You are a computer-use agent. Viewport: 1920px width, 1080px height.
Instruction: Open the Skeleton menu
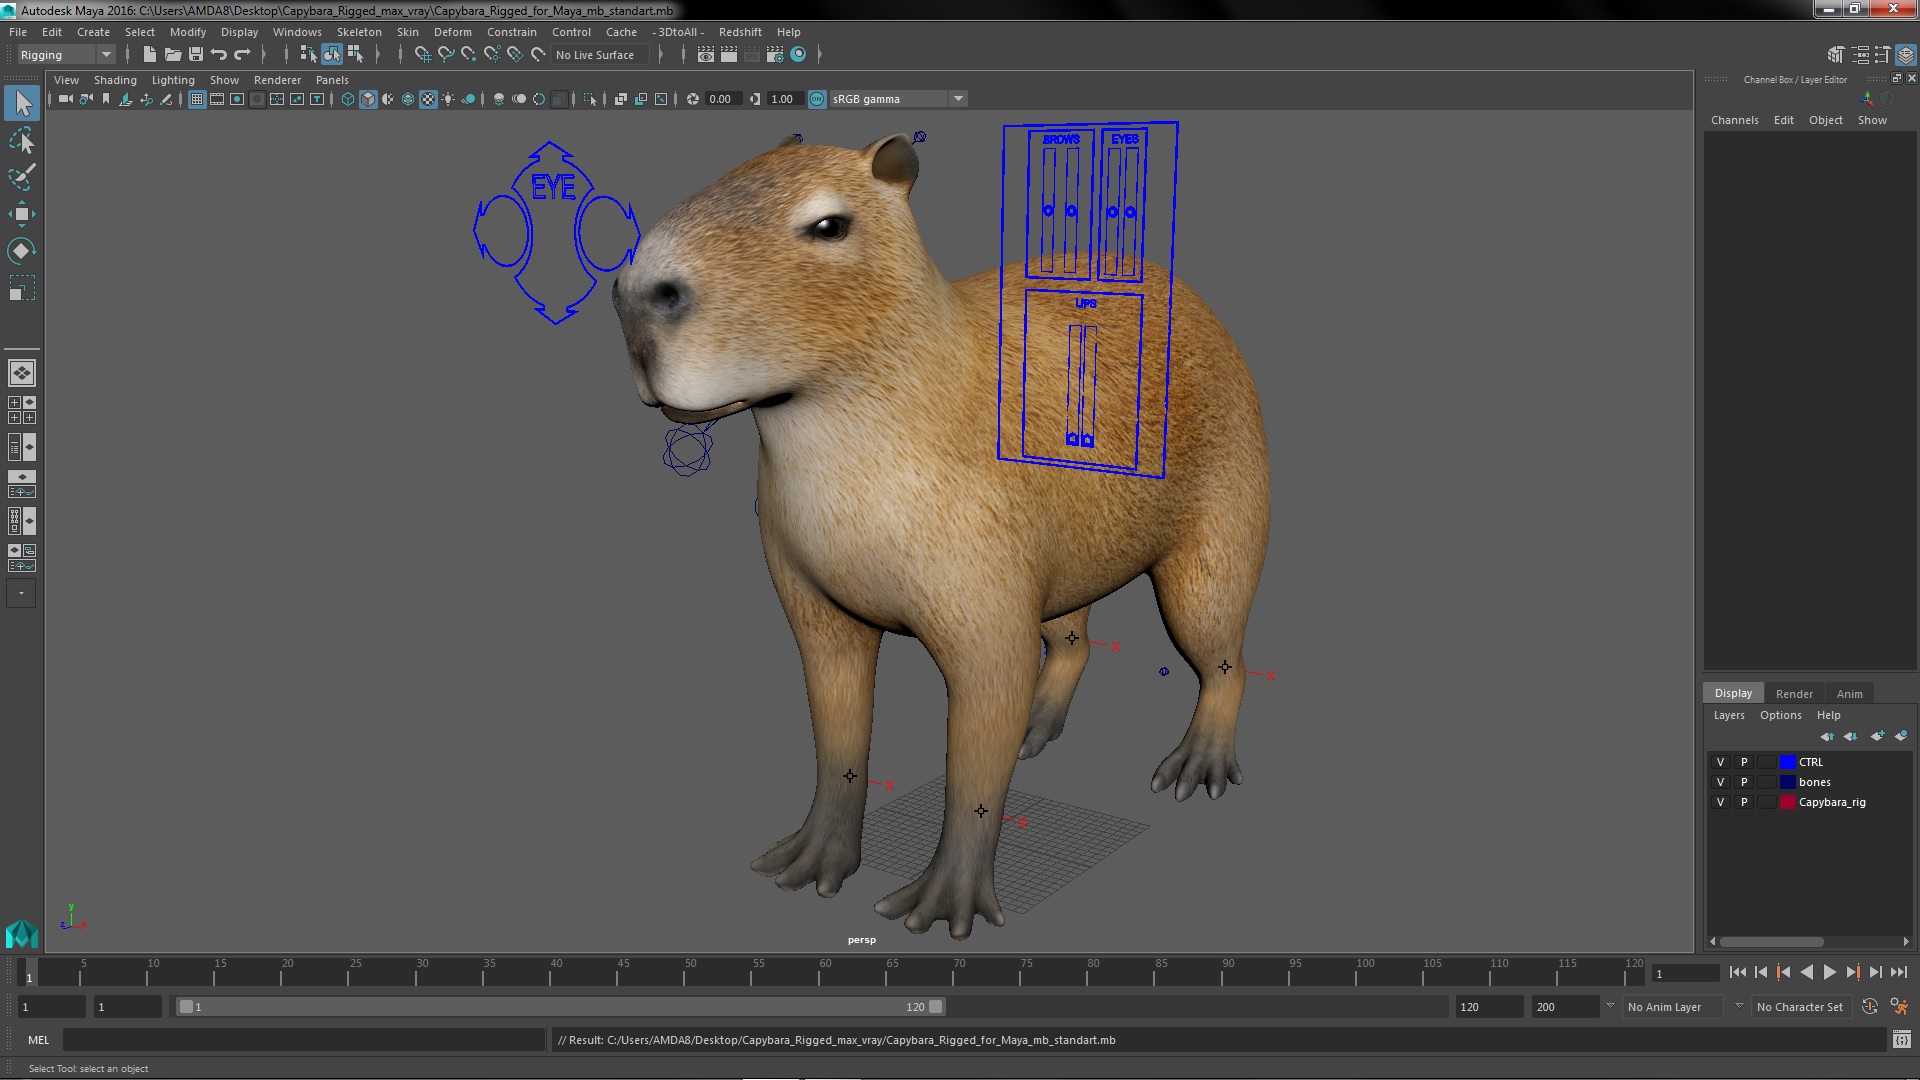359,32
